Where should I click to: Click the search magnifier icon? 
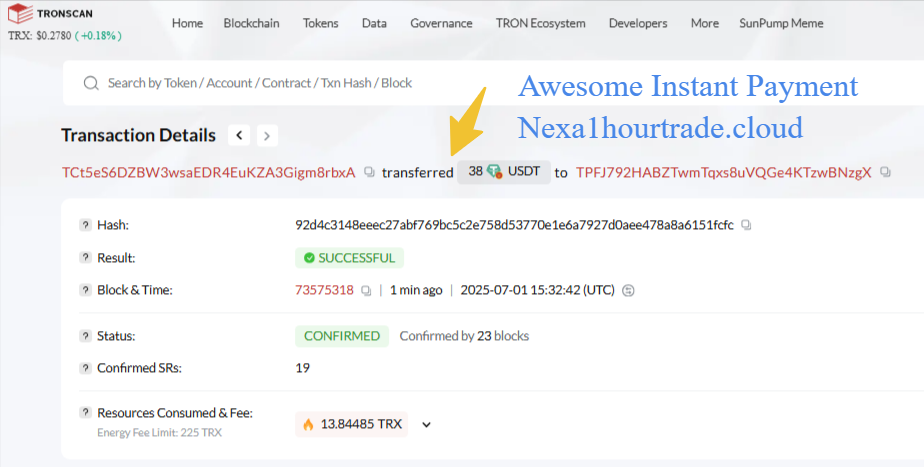tap(91, 83)
